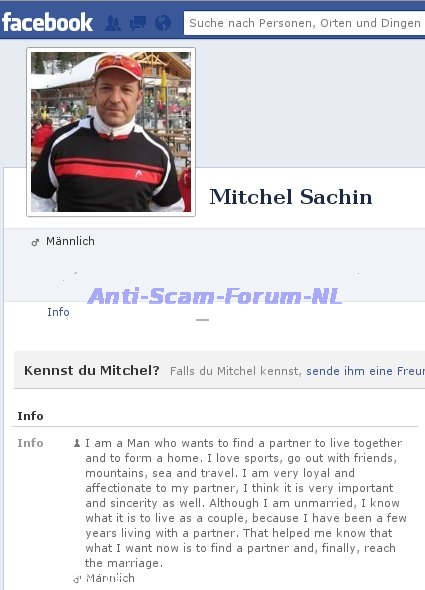Click the top Männlich gender text
Image resolution: width=425 pixels, height=590 pixels.
click(70, 241)
